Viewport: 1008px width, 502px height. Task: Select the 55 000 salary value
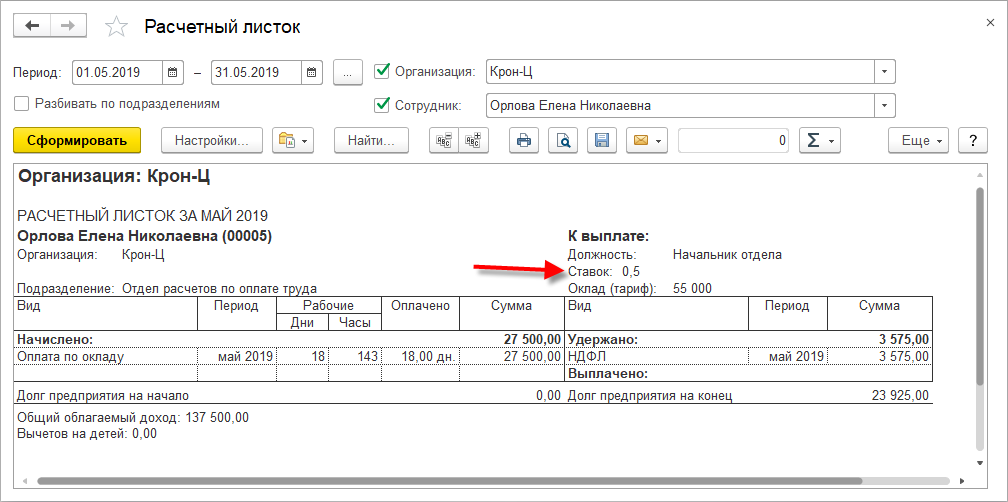coord(692,288)
